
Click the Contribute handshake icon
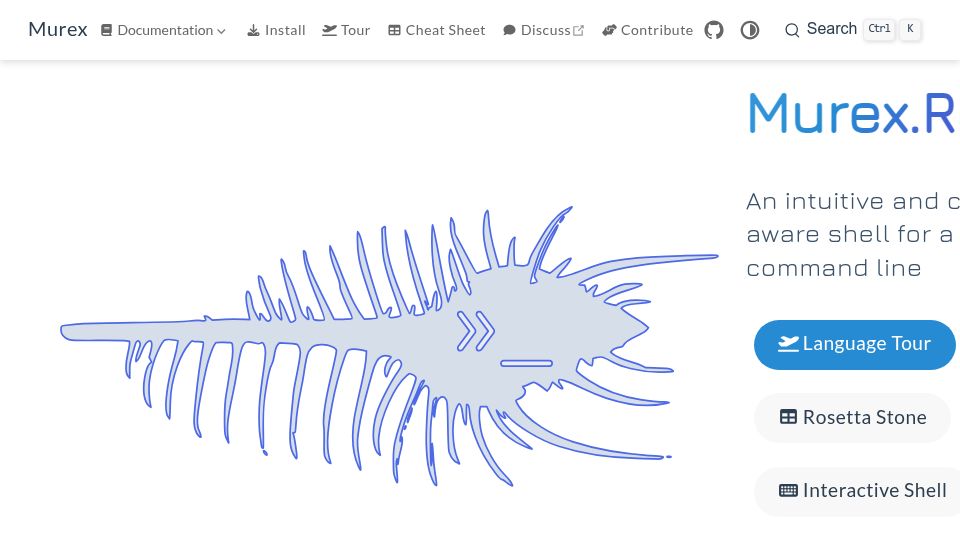(609, 30)
